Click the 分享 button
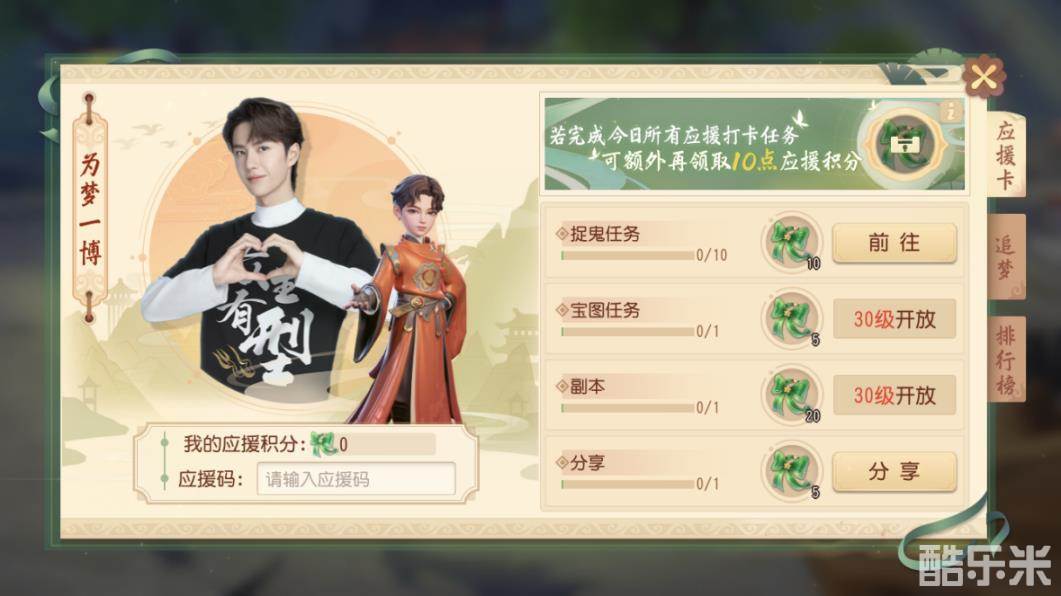 (894, 472)
